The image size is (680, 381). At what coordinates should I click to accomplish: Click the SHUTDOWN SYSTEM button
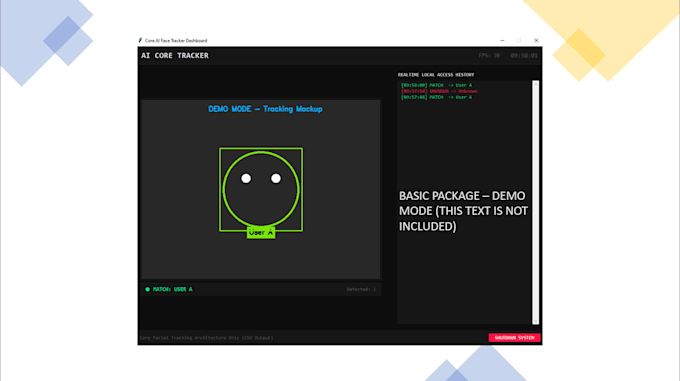coord(514,338)
